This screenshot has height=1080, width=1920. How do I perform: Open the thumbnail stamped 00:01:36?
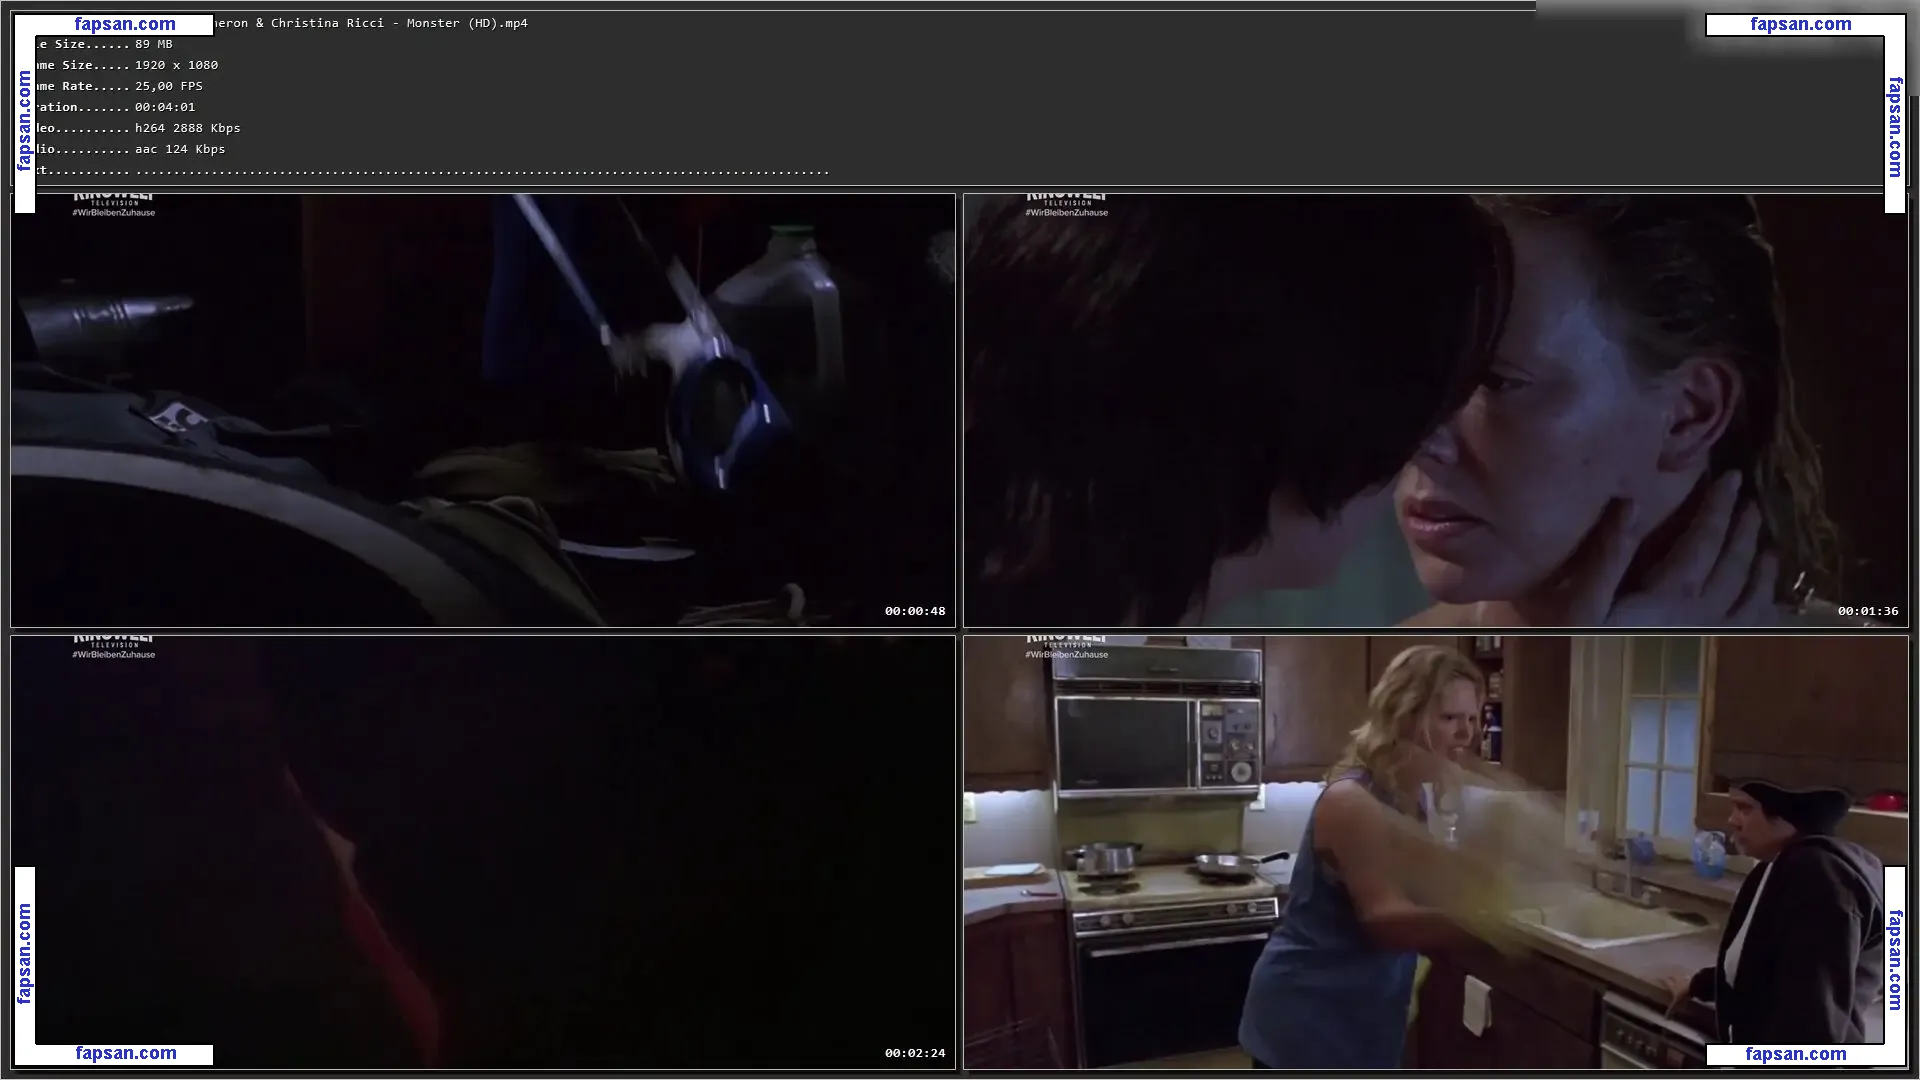coord(1436,410)
